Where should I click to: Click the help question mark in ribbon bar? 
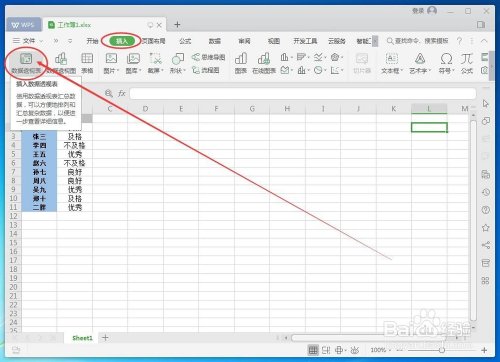coord(459,41)
